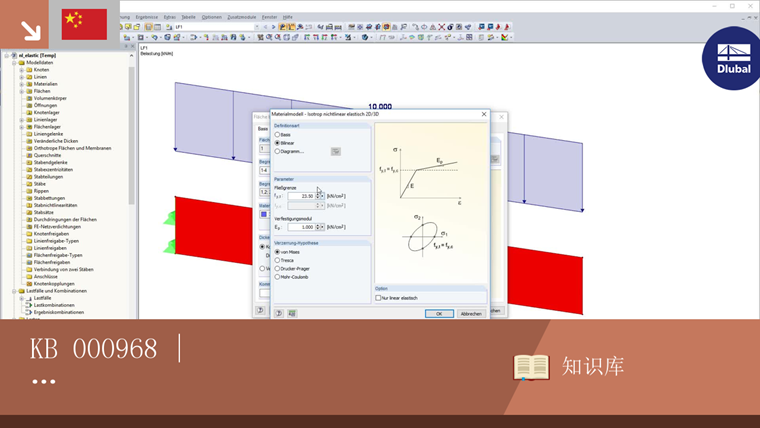Choose Mohr-Coulomb yield hypothesis
The width and height of the screenshot is (760, 428).
[277, 277]
